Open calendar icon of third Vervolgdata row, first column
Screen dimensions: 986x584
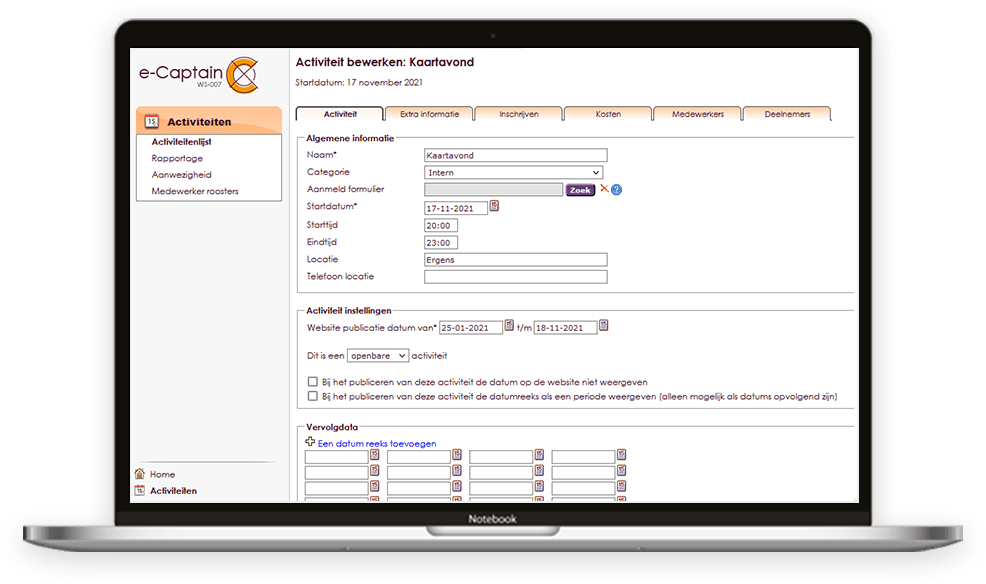pyautogui.click(x=375, y=485)
